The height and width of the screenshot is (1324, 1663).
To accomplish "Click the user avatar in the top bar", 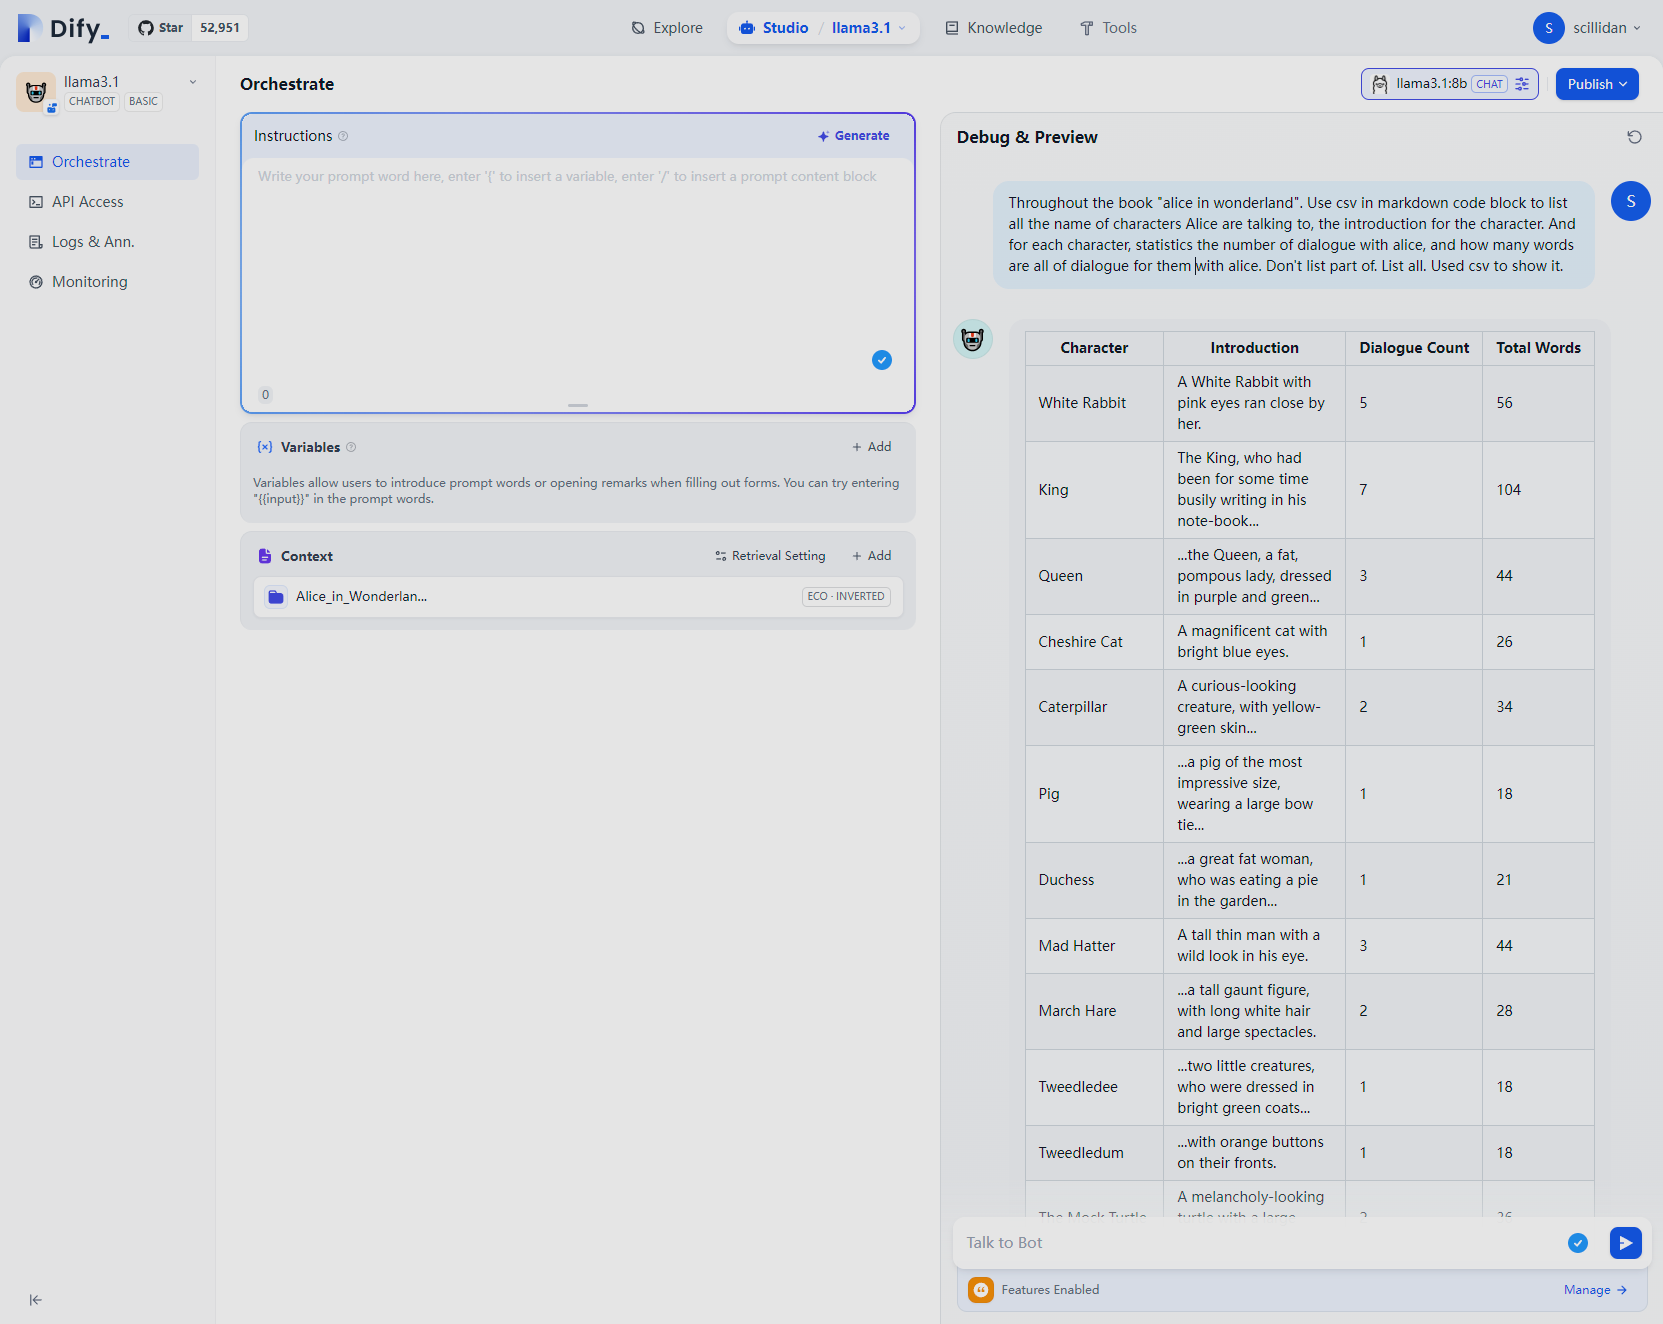I will (1549, 28).
